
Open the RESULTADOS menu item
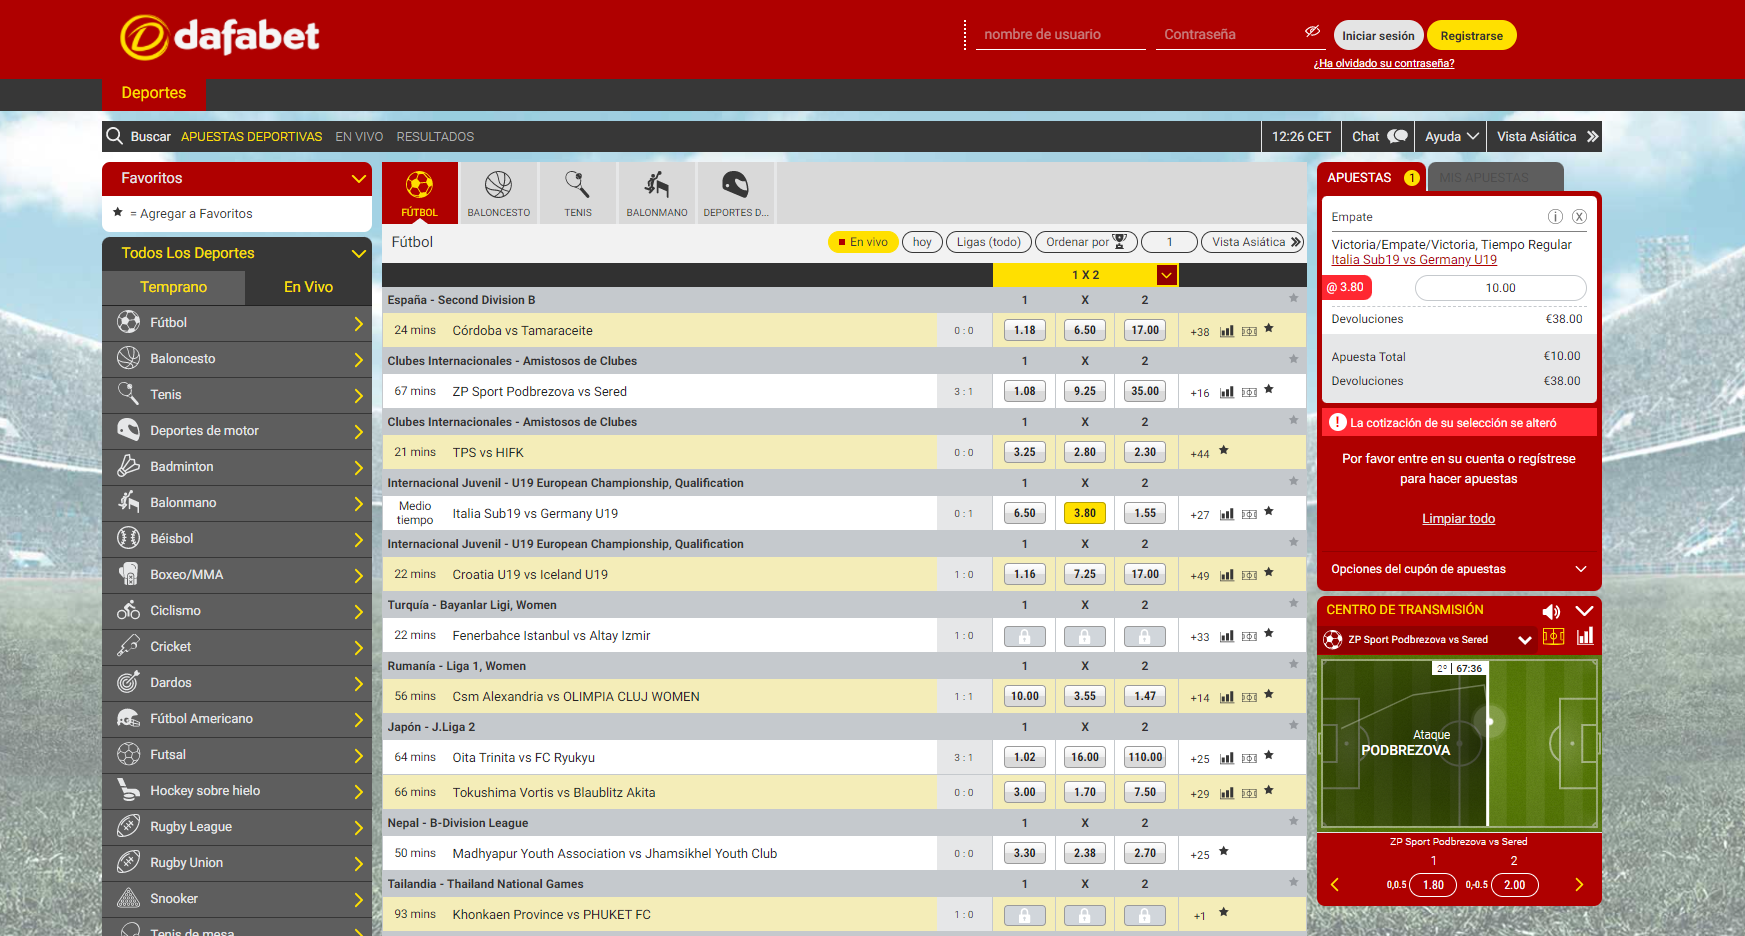pyautogui.click(x=435, y=137)
